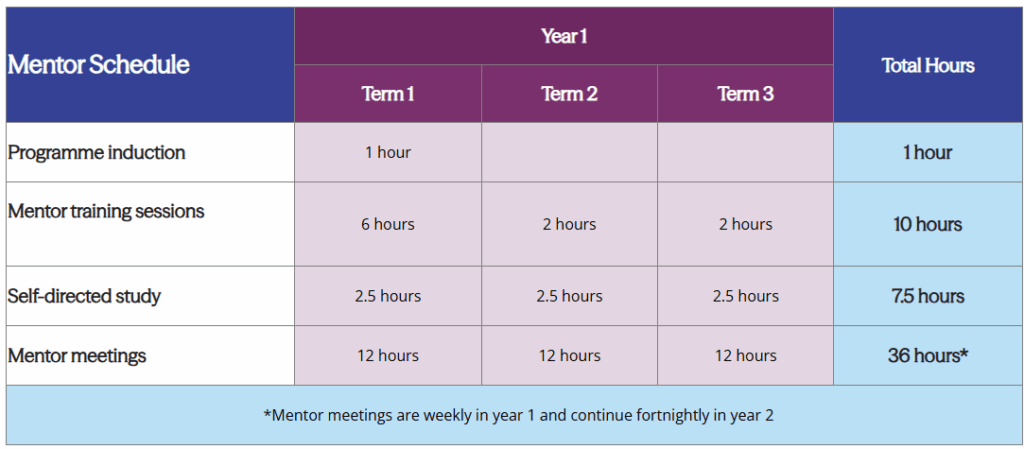This screenshot has height=449, width=1024.
Task: Select the 6 hours cell in Term 1
Action: [388, 224]
